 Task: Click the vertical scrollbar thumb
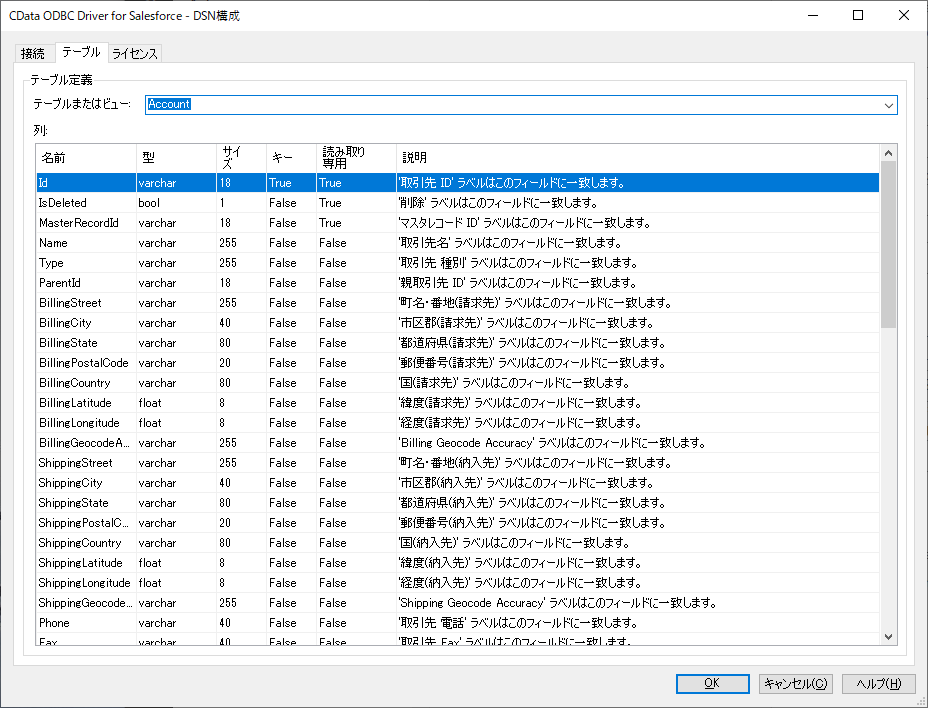pyautogui.click(x=888, y=244)
